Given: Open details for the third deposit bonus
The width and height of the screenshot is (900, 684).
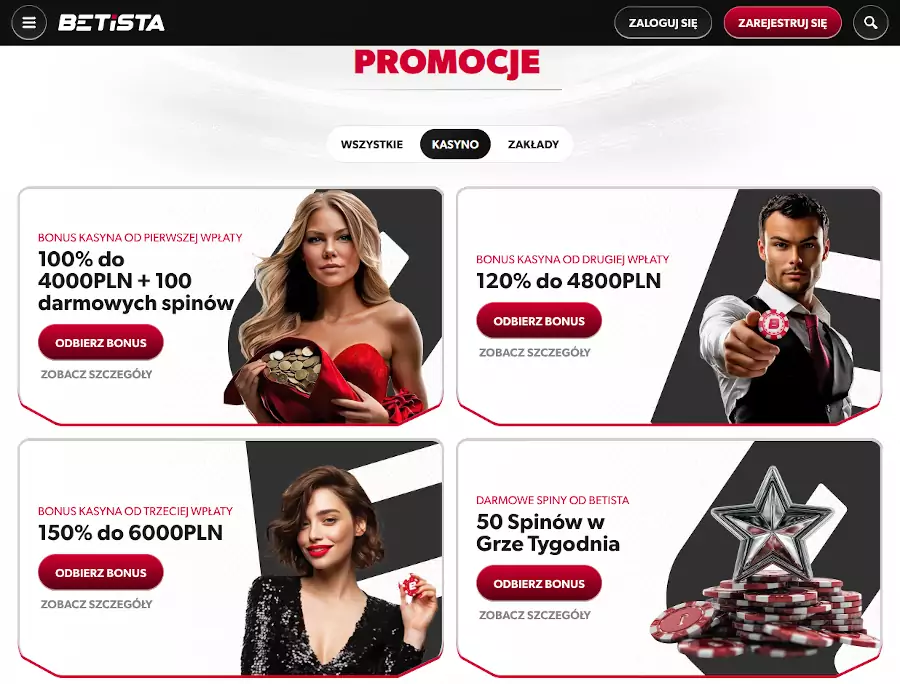Looking at the screenshot, I should coord(96,604).
